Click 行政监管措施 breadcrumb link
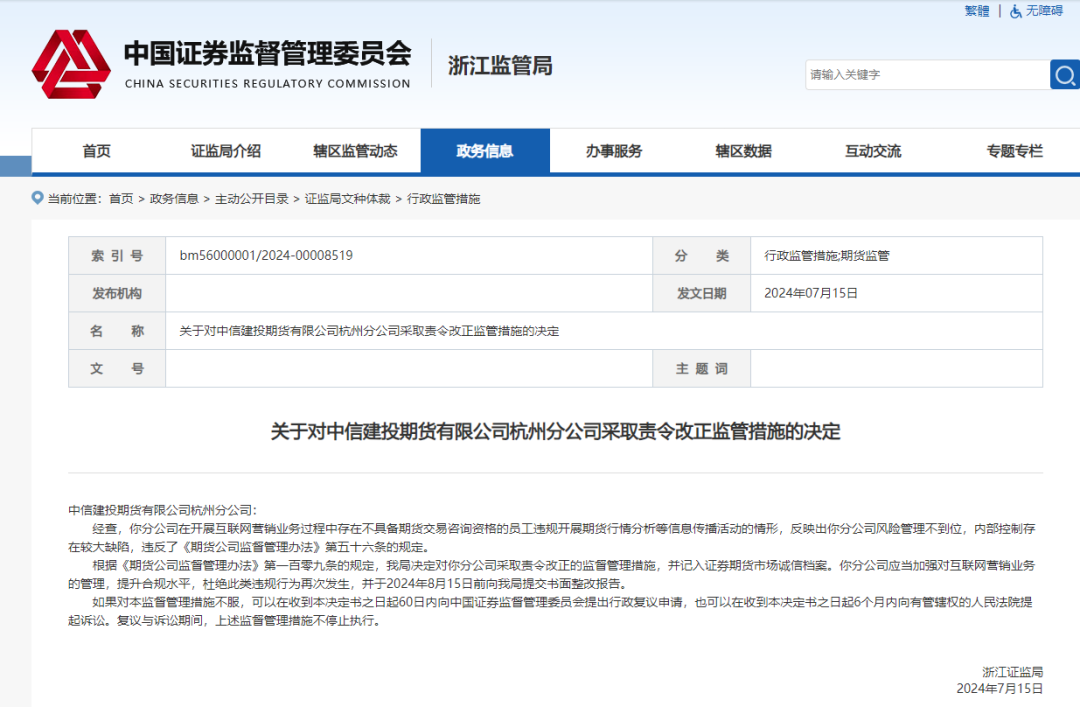The image size is (1080, 707). [x=443, y=199]
